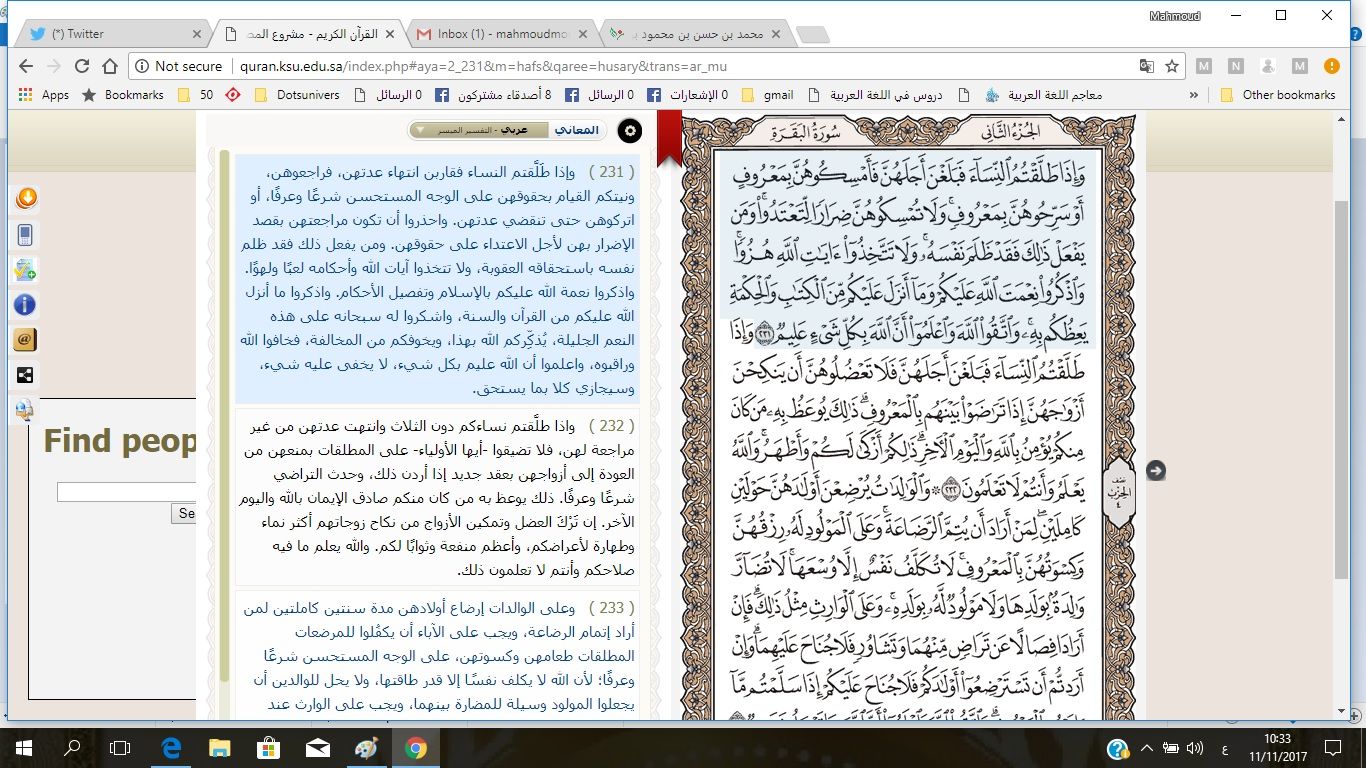The height and width of the screenshot is (768, 1366).
Task: Click the orange download icon in sidebar
Action: pyautogui.click(x=26, y=198)
